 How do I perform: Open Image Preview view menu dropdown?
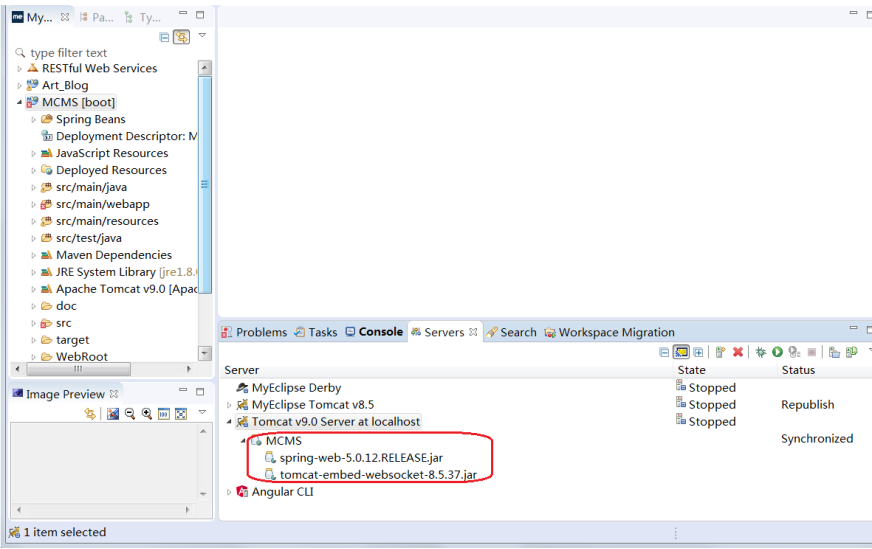click(x=202, y=412)
